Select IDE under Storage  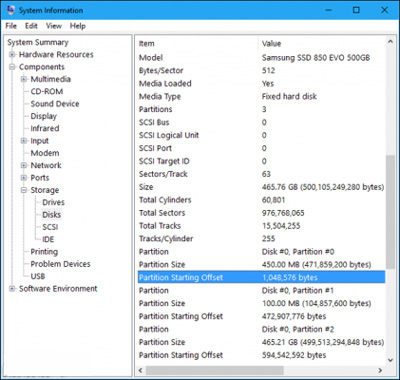click(48, 239)
